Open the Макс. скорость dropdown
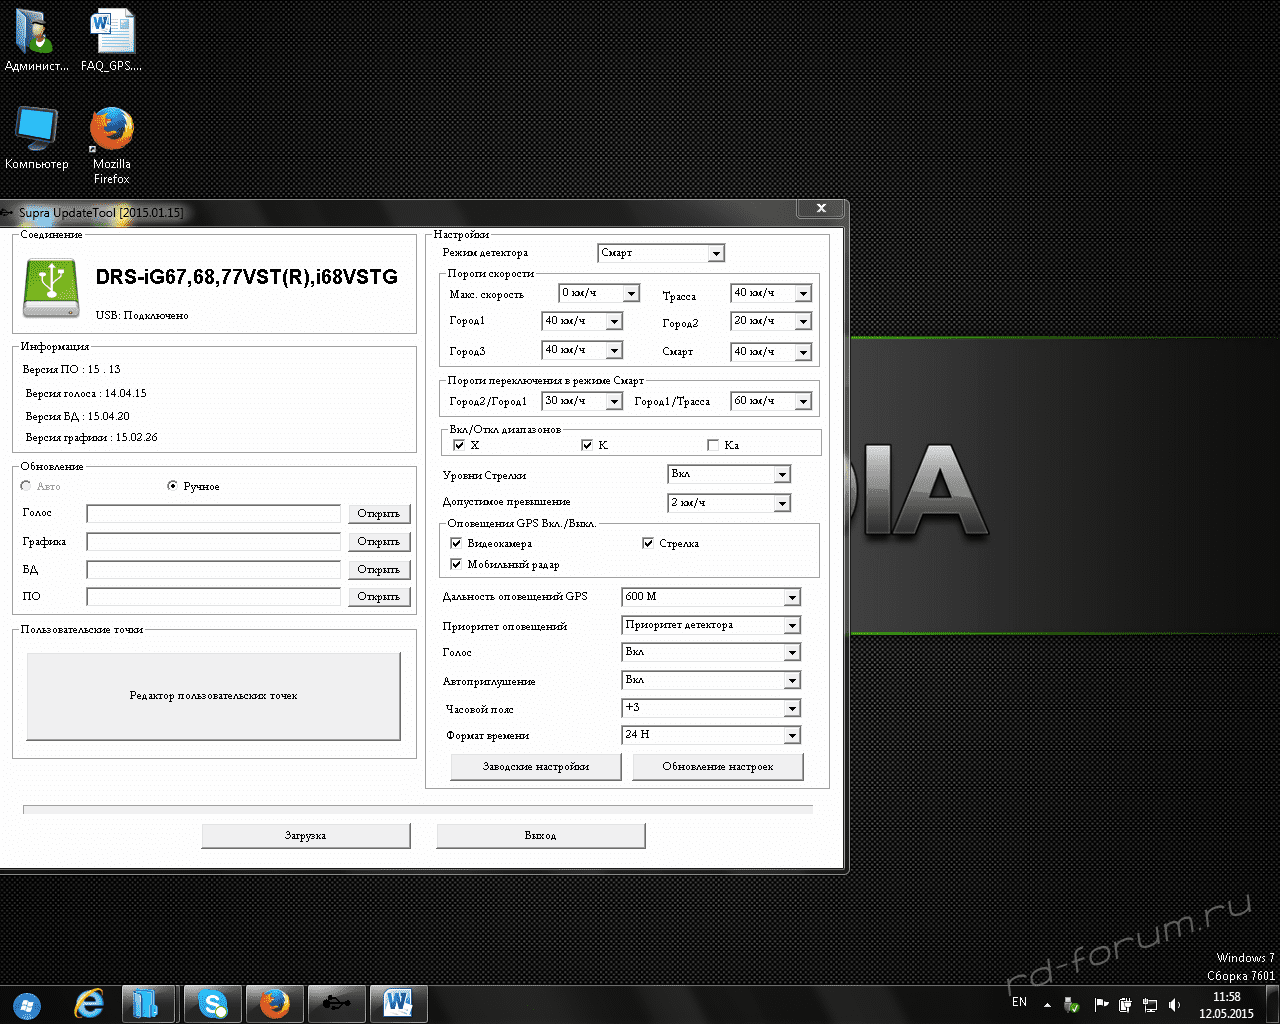Screen dimensions: 1280x1024 [x=599, y=293]
